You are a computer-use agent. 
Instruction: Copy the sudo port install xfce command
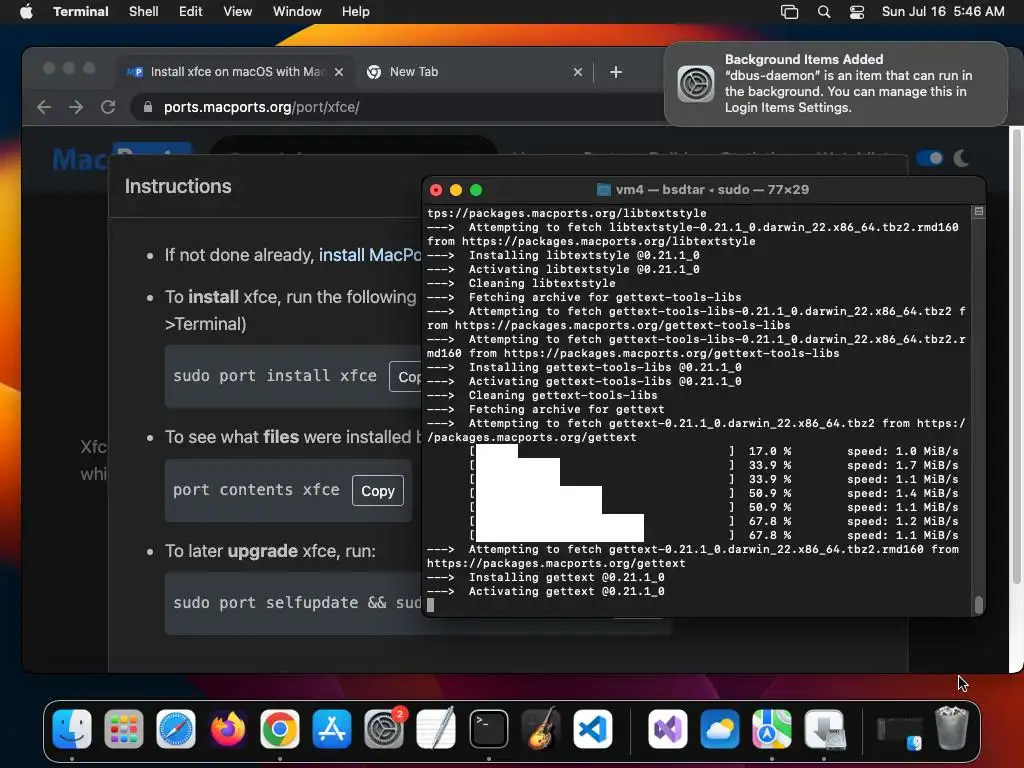pyautogui.click(x=406, y=377)
